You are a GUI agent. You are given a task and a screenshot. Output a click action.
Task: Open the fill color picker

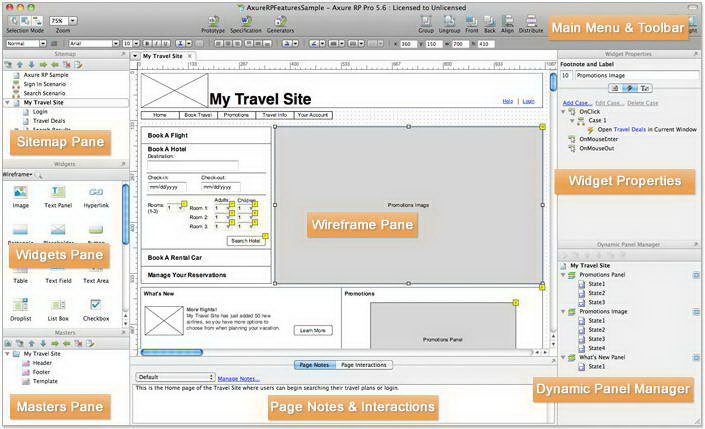click(290, 44)
